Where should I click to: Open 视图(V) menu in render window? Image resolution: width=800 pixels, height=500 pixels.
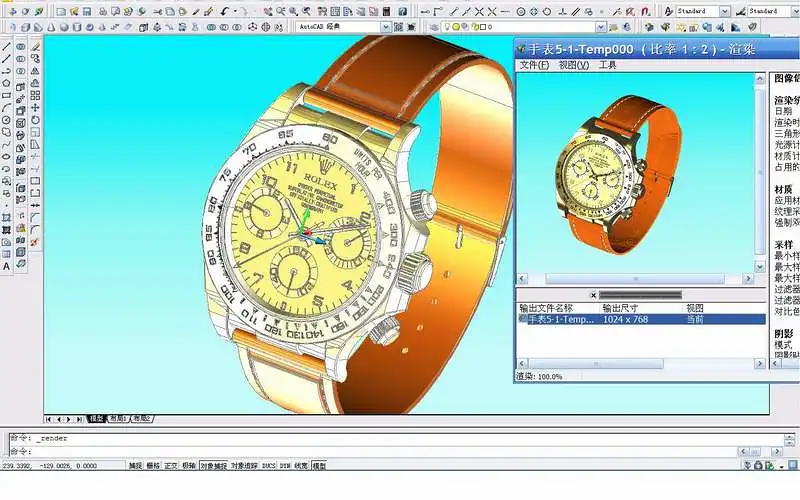(x=574, y=65)
